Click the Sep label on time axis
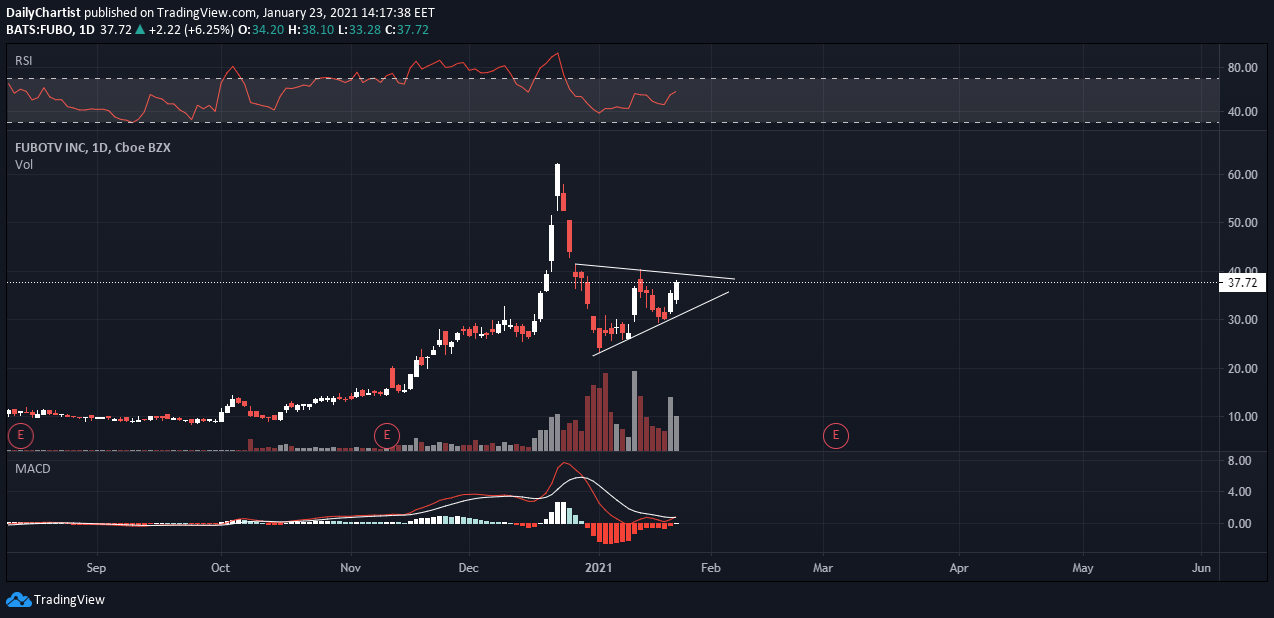The image size is (1274, 618). [x=96, y=568]
